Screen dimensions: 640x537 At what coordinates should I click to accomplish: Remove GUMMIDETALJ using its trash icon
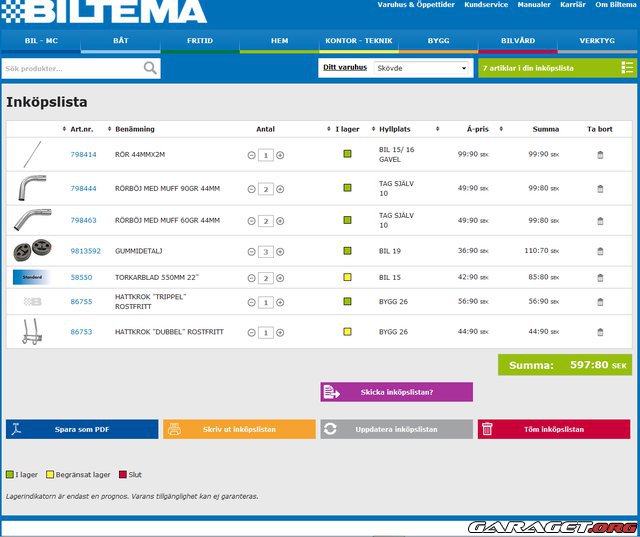pyautogui.click(x=600, y=252)
